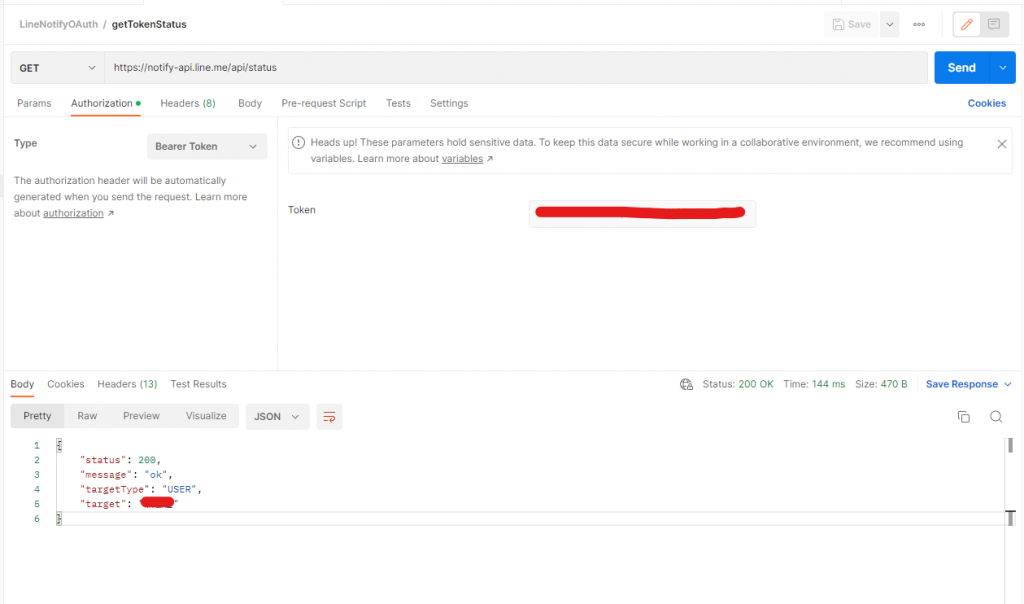Image resolution: width=1024 pixels, height=604 pixels.
Task: Follow the authorization learn more link
Action: [x=73, y=214]
